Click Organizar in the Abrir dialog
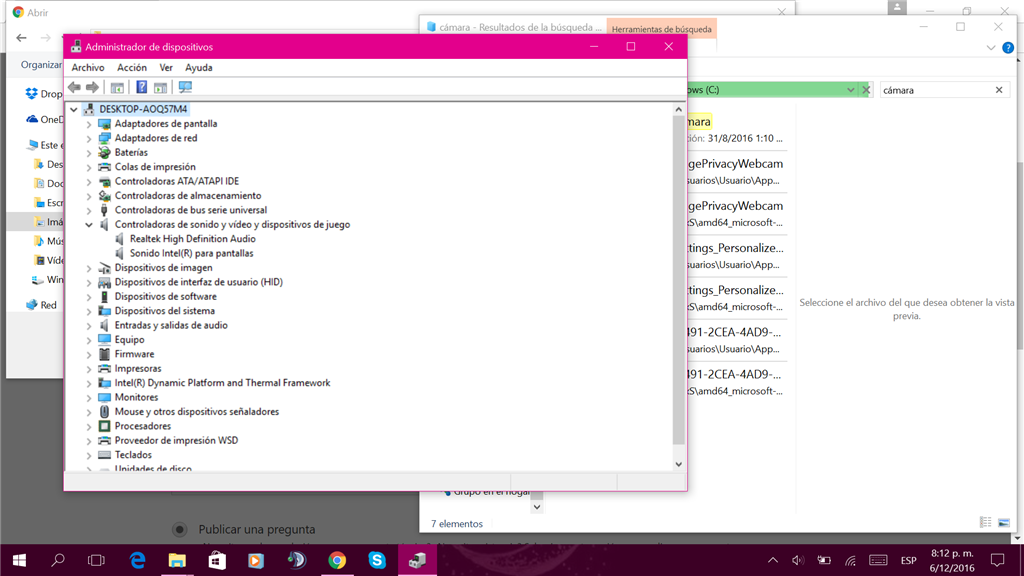The image size is (1024, 576). click(41, 65)
